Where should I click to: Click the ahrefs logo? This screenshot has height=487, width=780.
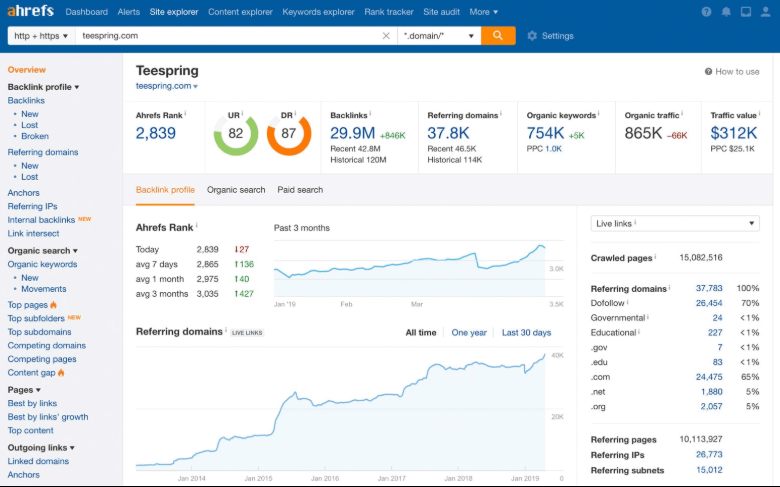coord(30,11)
